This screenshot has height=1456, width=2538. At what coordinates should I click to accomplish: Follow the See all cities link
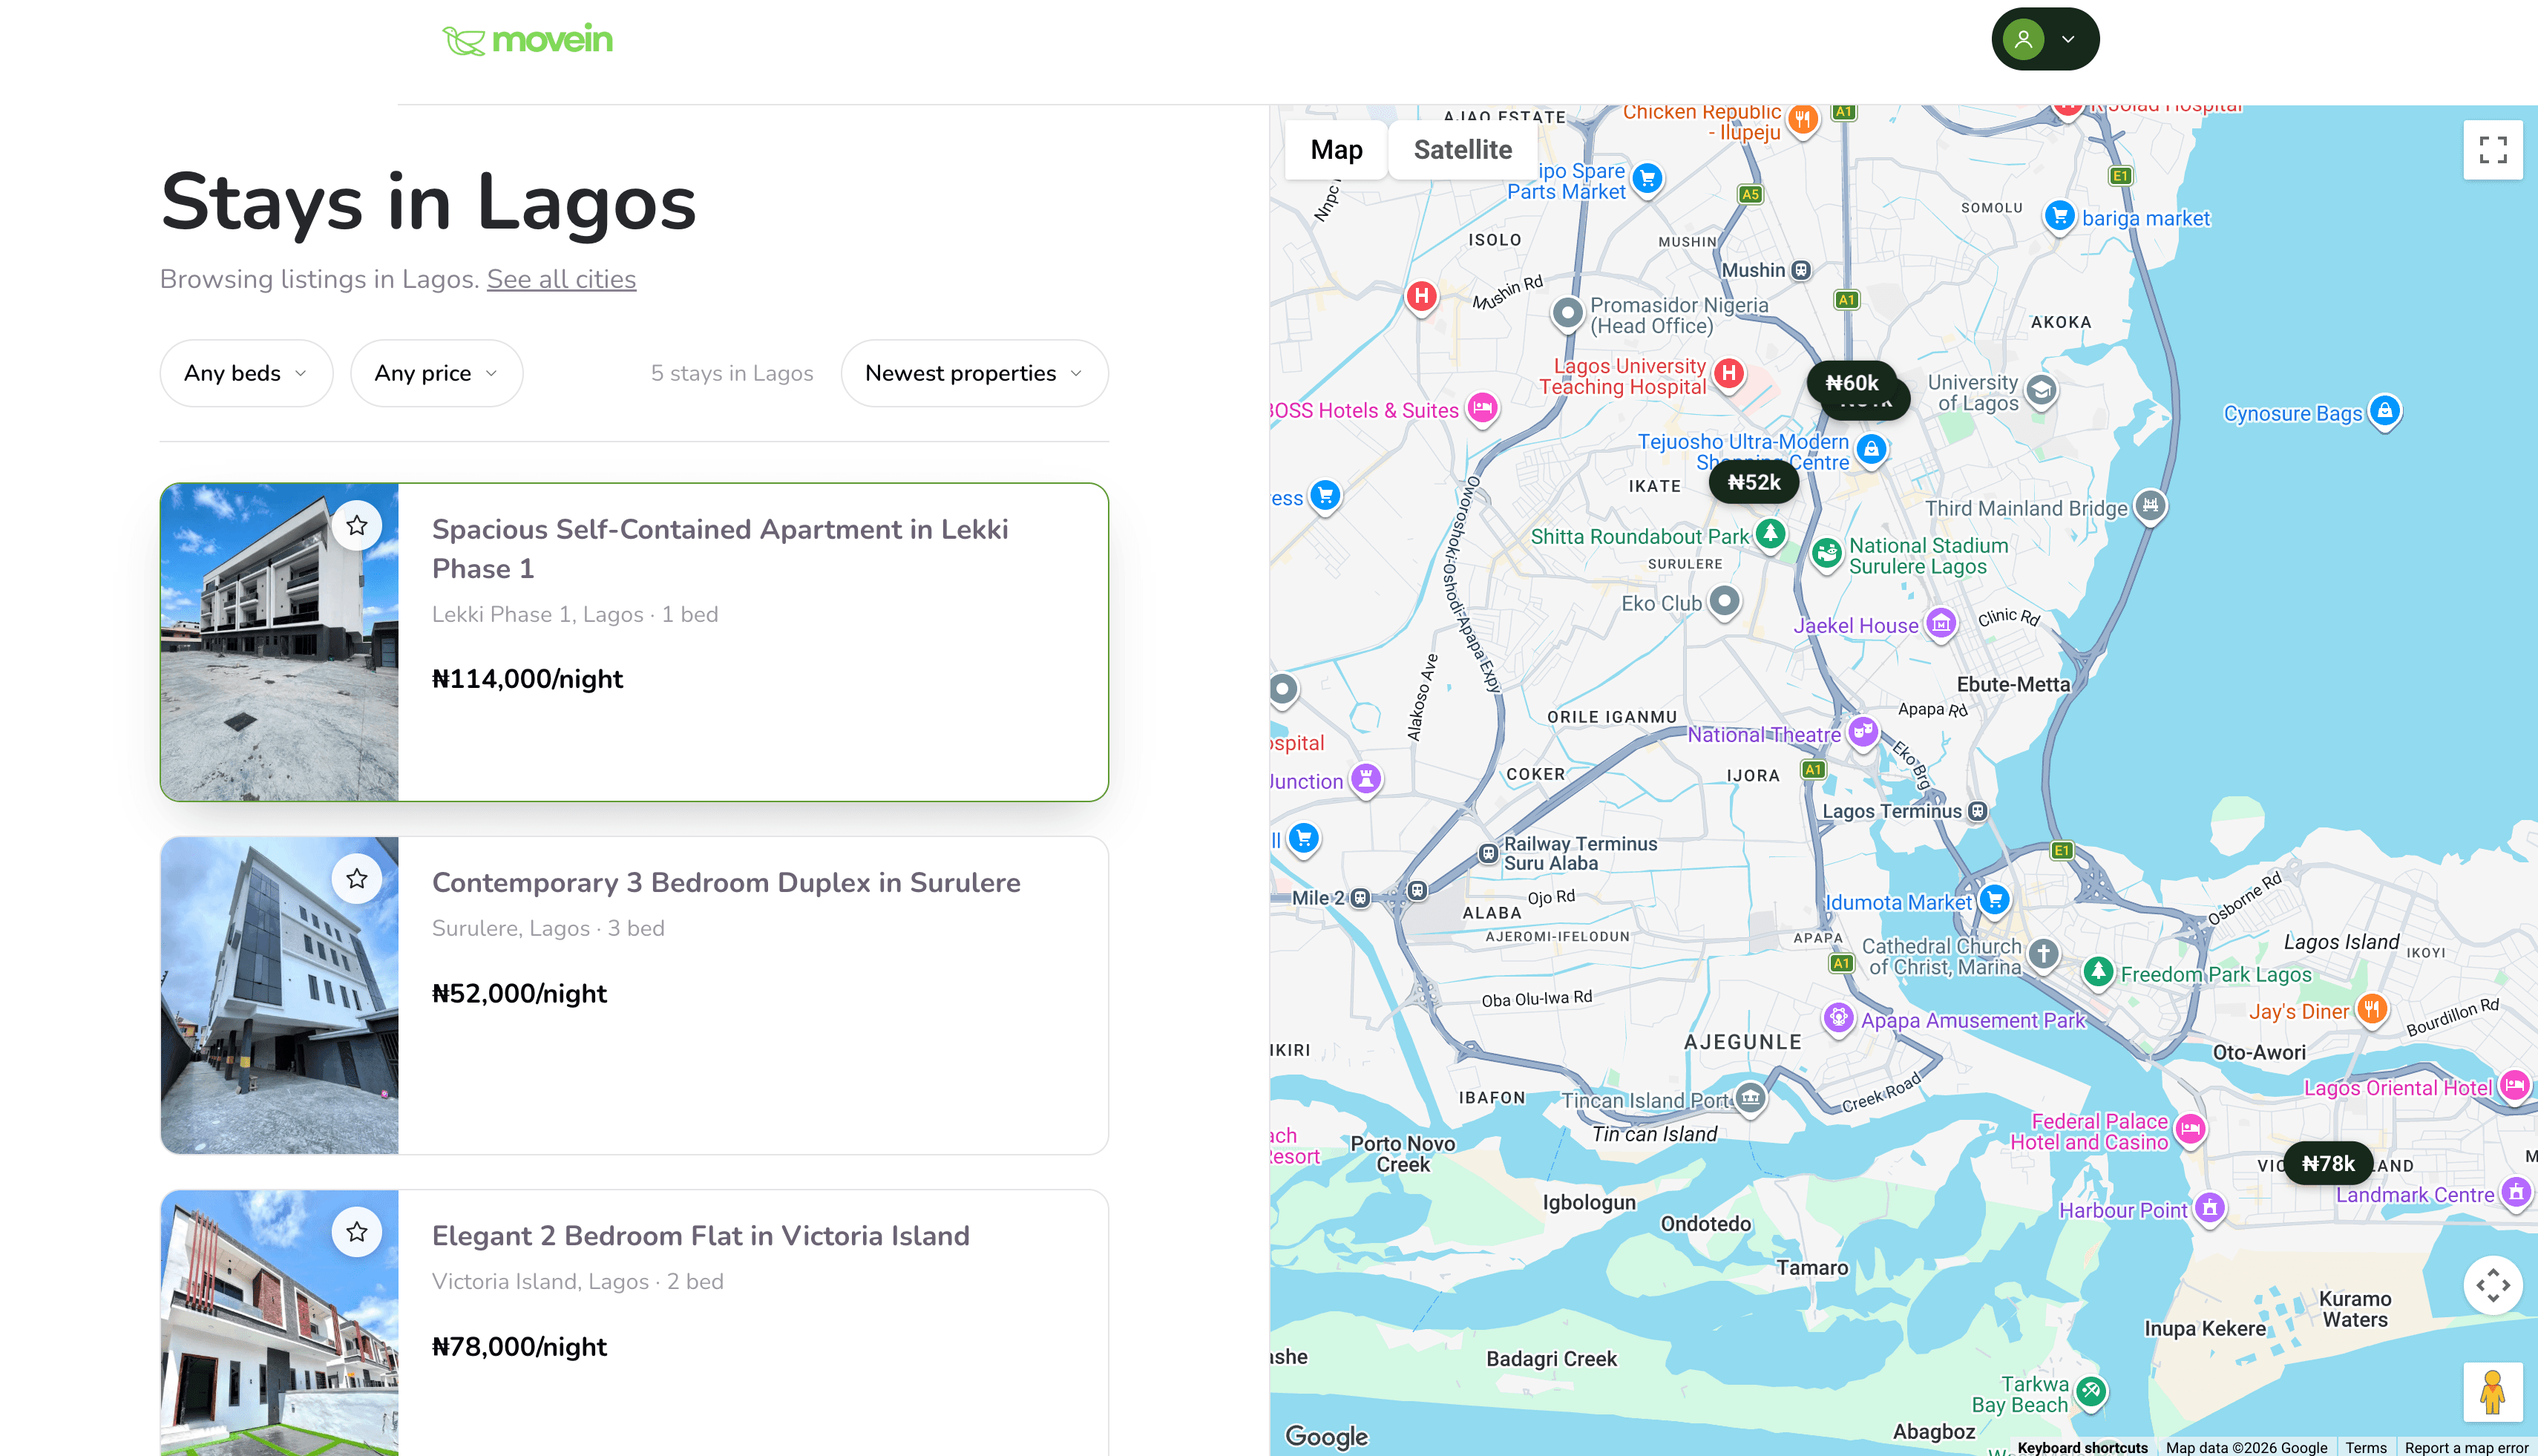561,279
